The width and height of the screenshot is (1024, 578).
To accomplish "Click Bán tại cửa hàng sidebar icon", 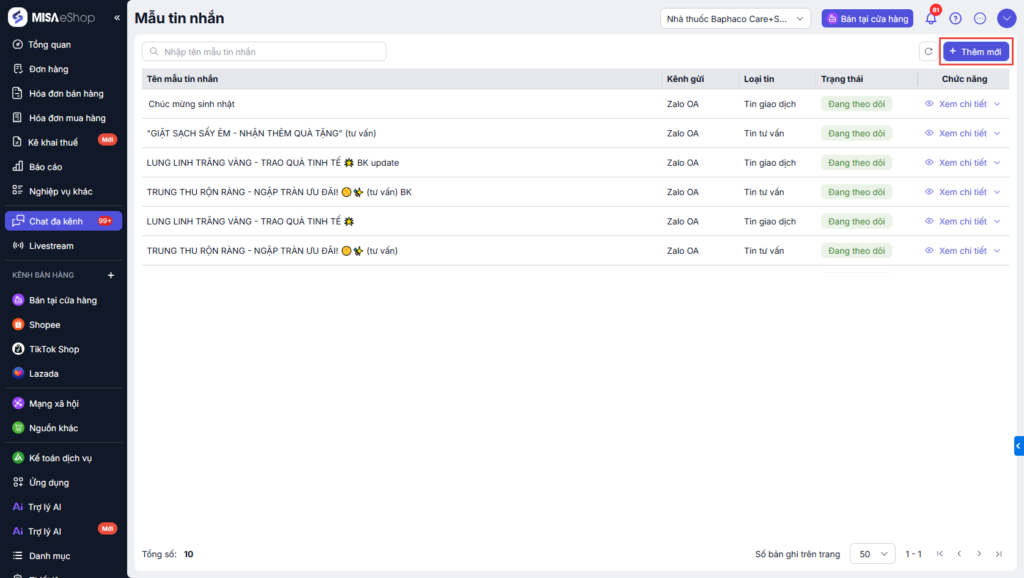I will coord(18,300).
